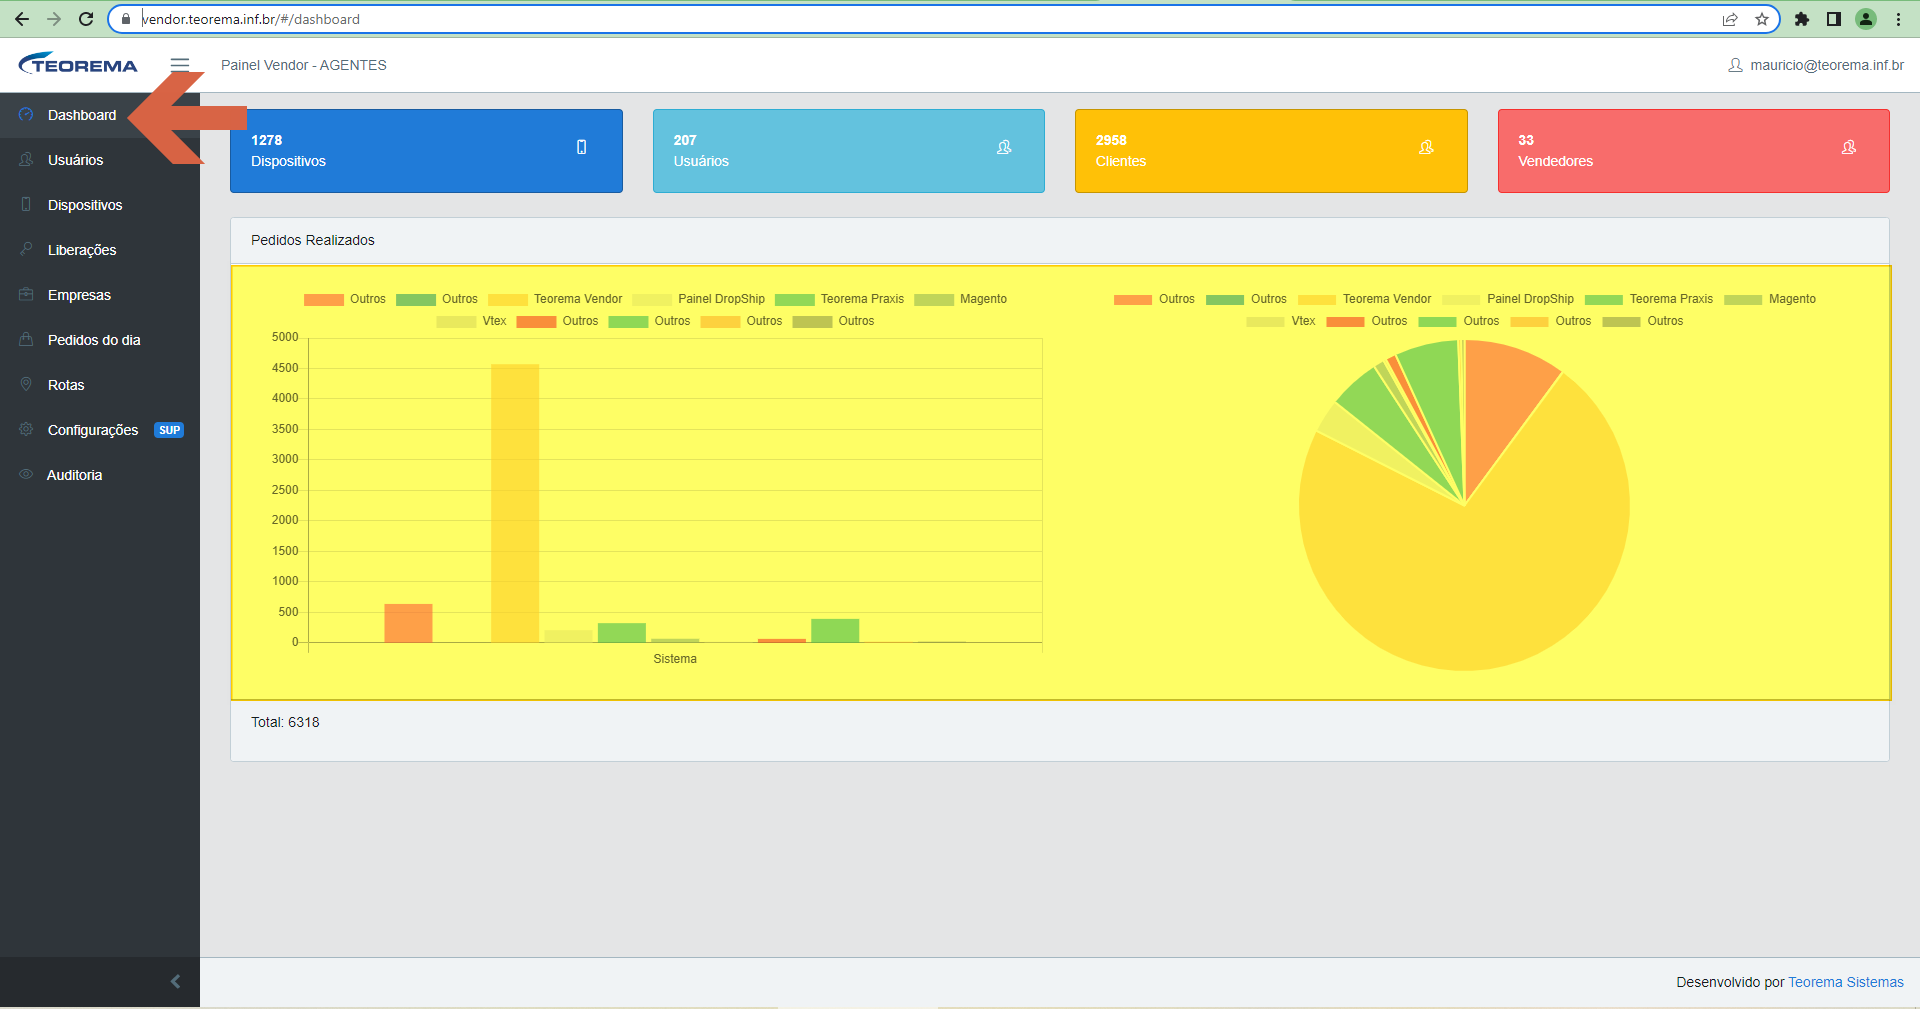
Task: Open the Auditoria menu item
Action: [100, 475]
